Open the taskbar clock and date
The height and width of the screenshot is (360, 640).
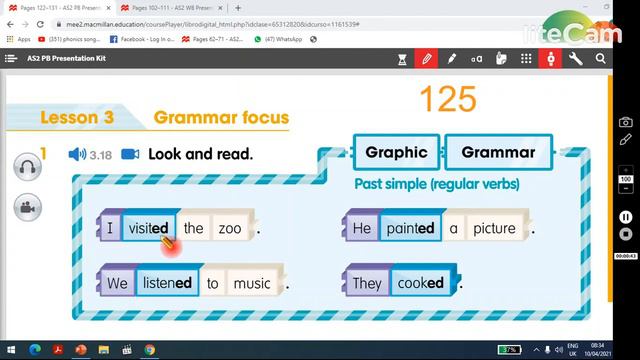(597, 350)
